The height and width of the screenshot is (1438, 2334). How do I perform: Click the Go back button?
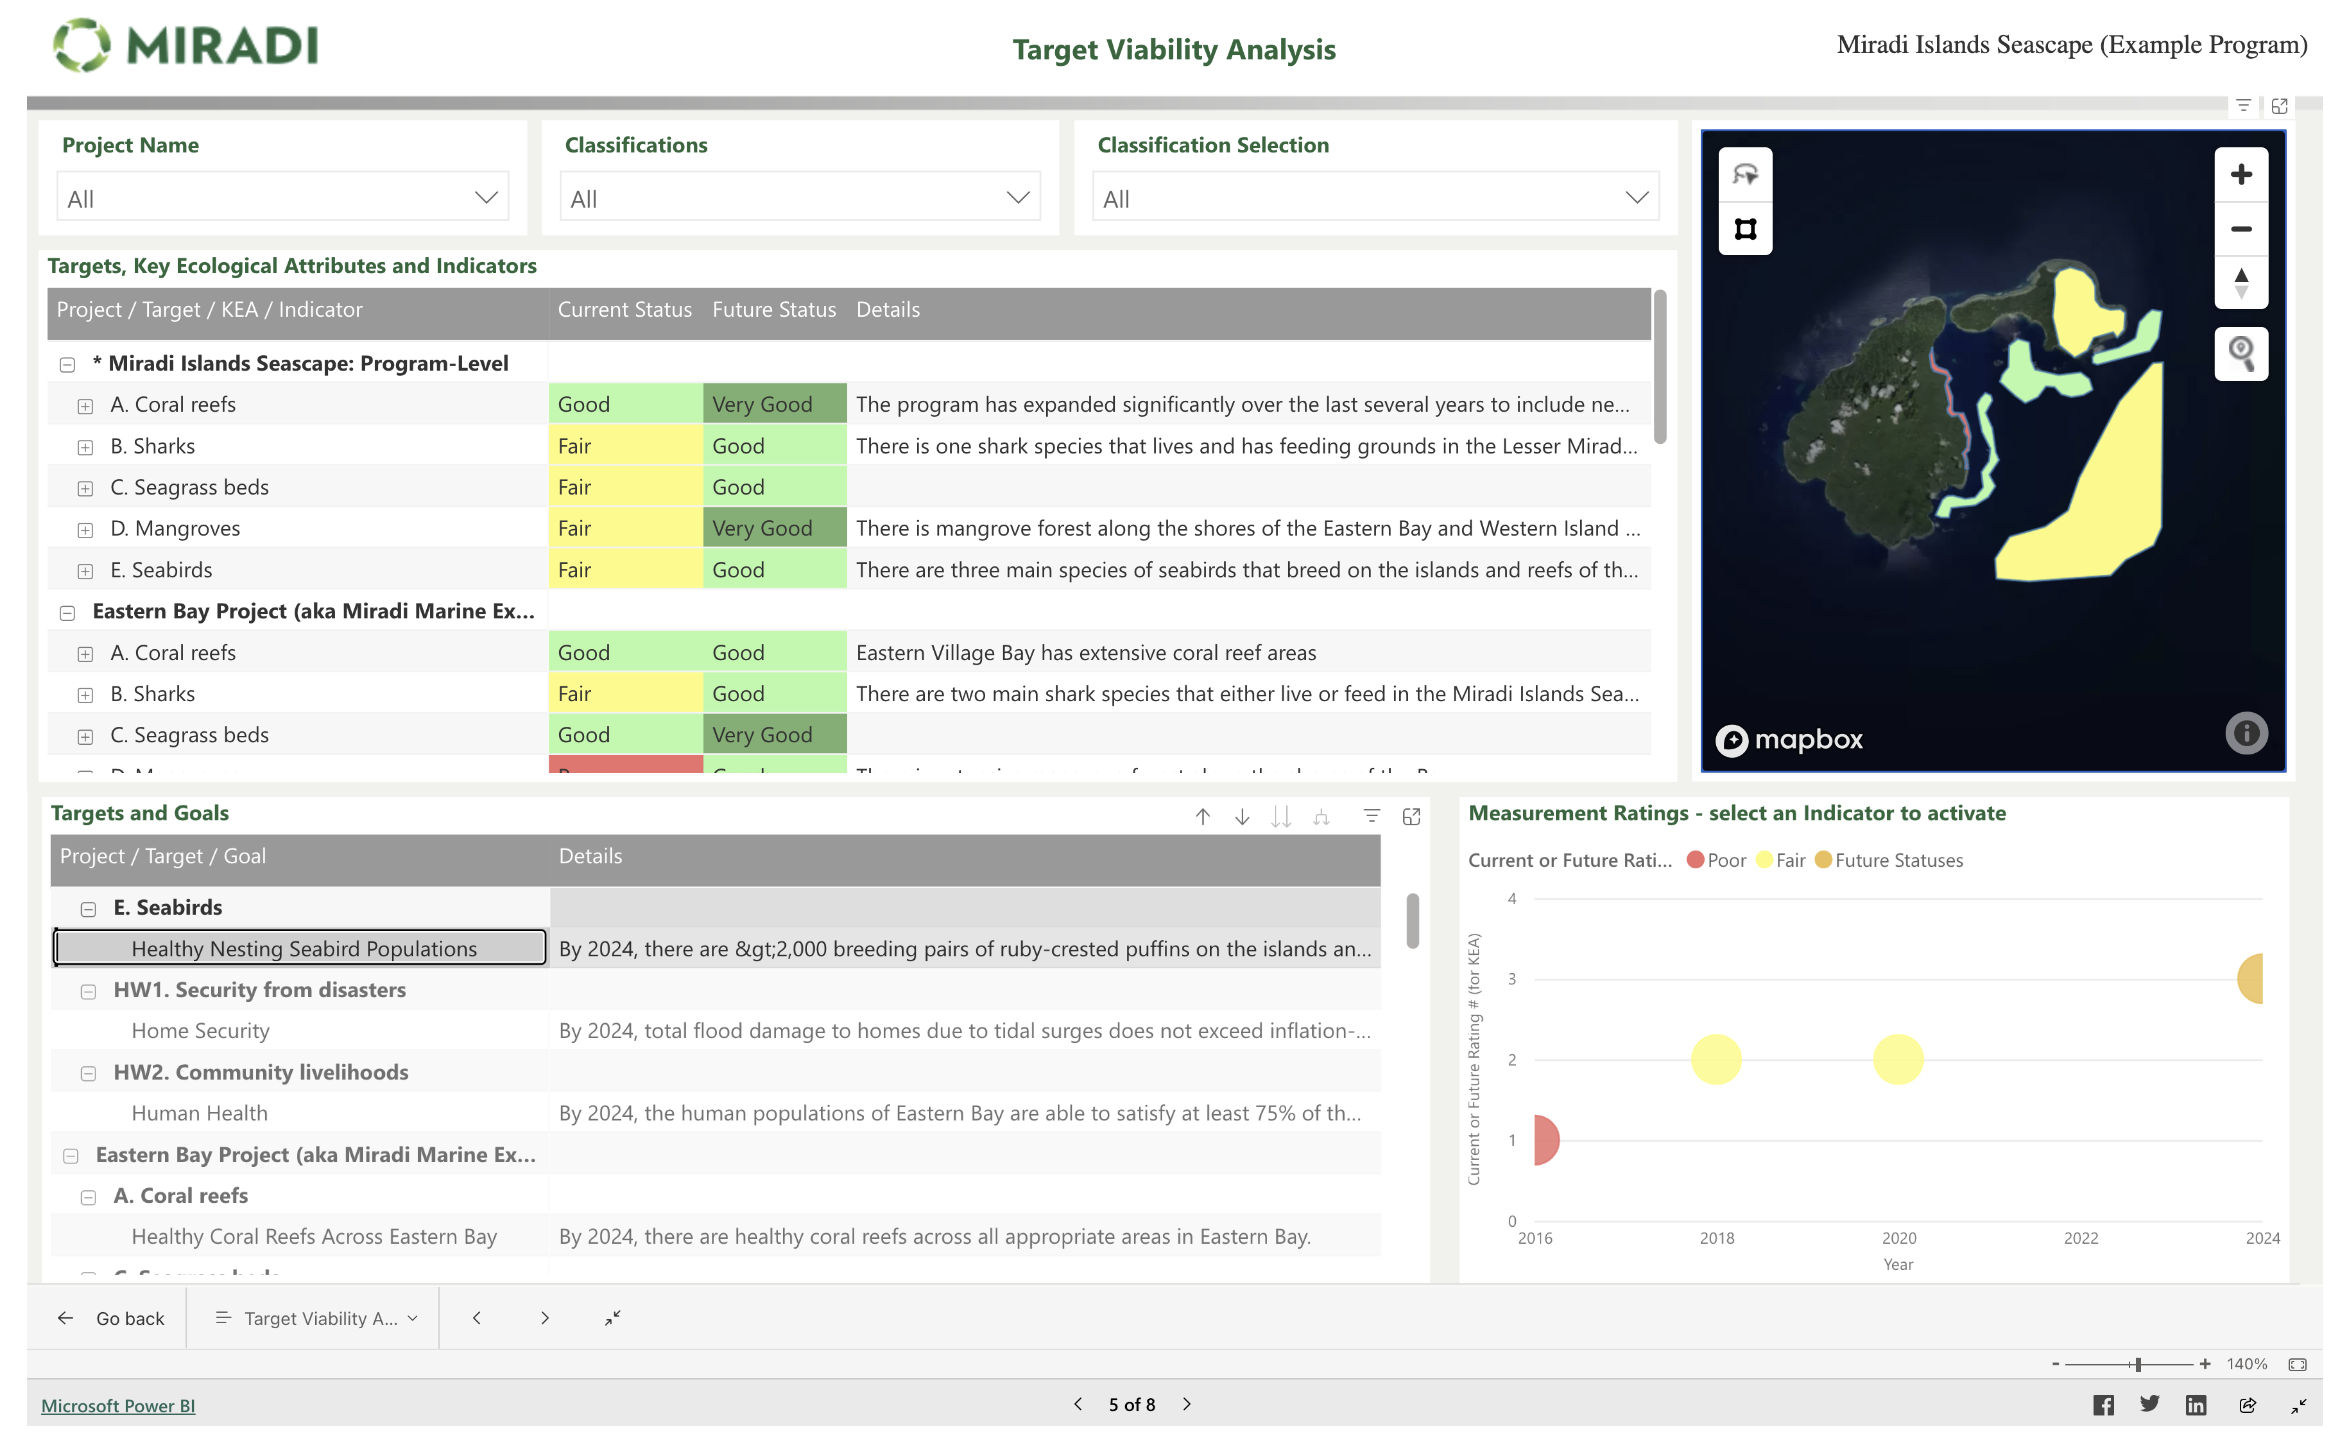coord(110,1318)
